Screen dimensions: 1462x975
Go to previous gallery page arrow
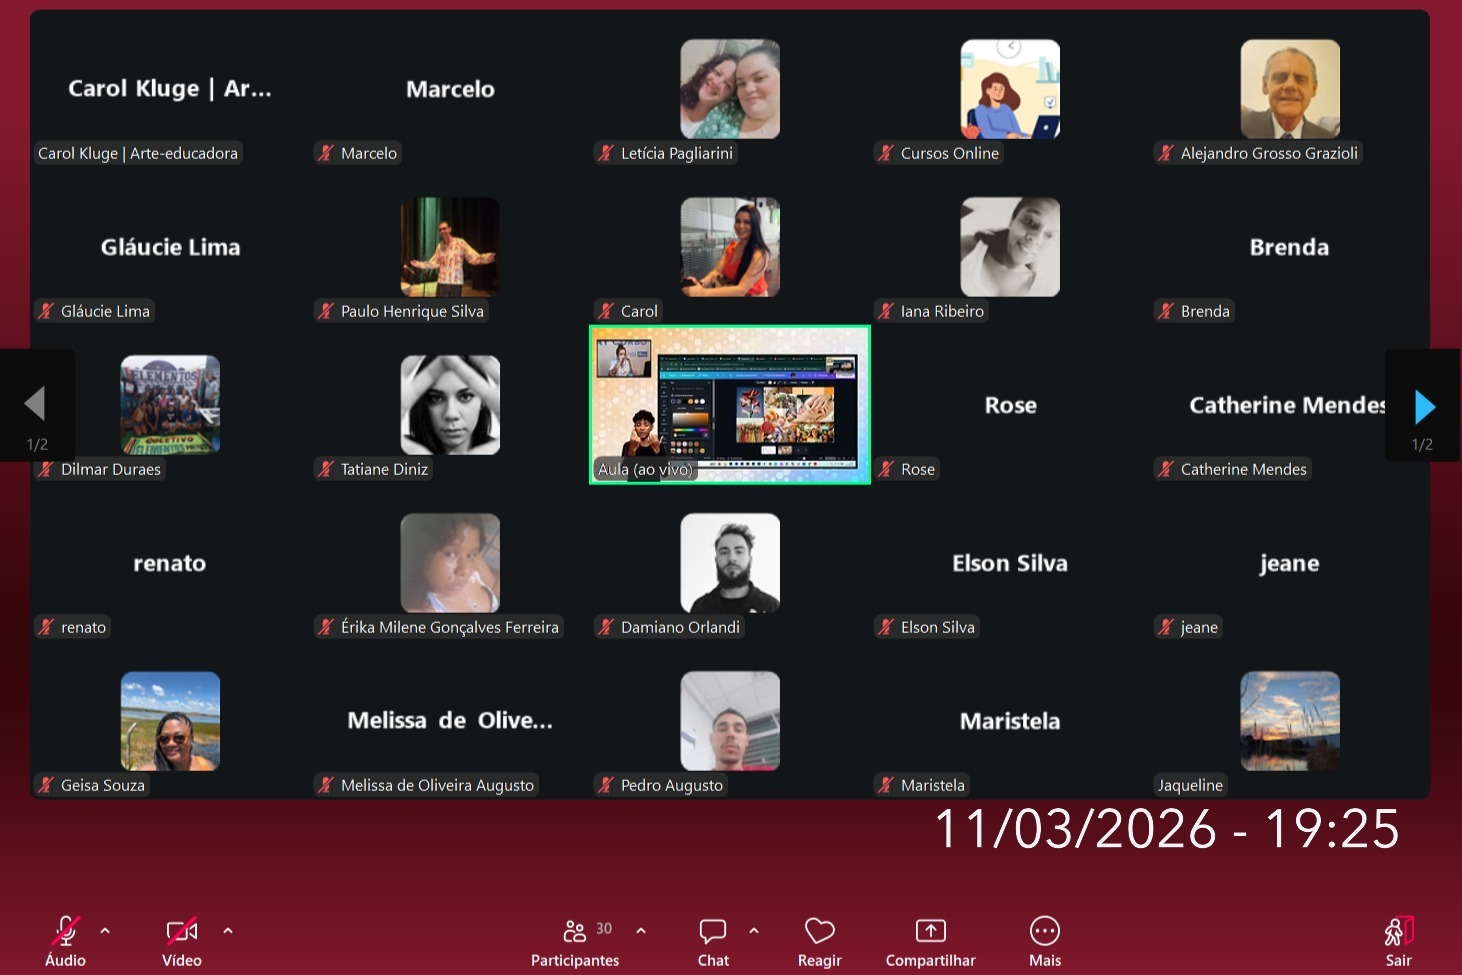[x=35, y=404]
